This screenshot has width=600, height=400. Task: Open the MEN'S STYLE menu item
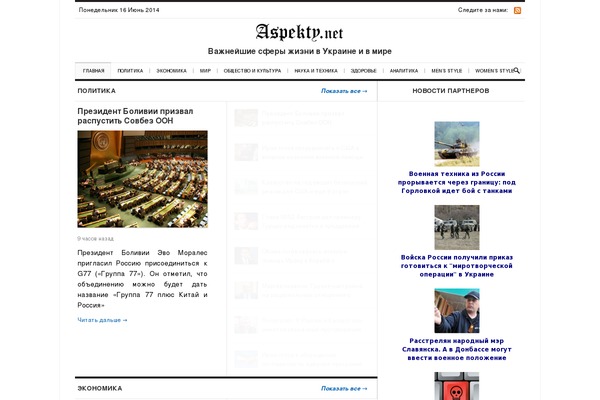(447, 71)
